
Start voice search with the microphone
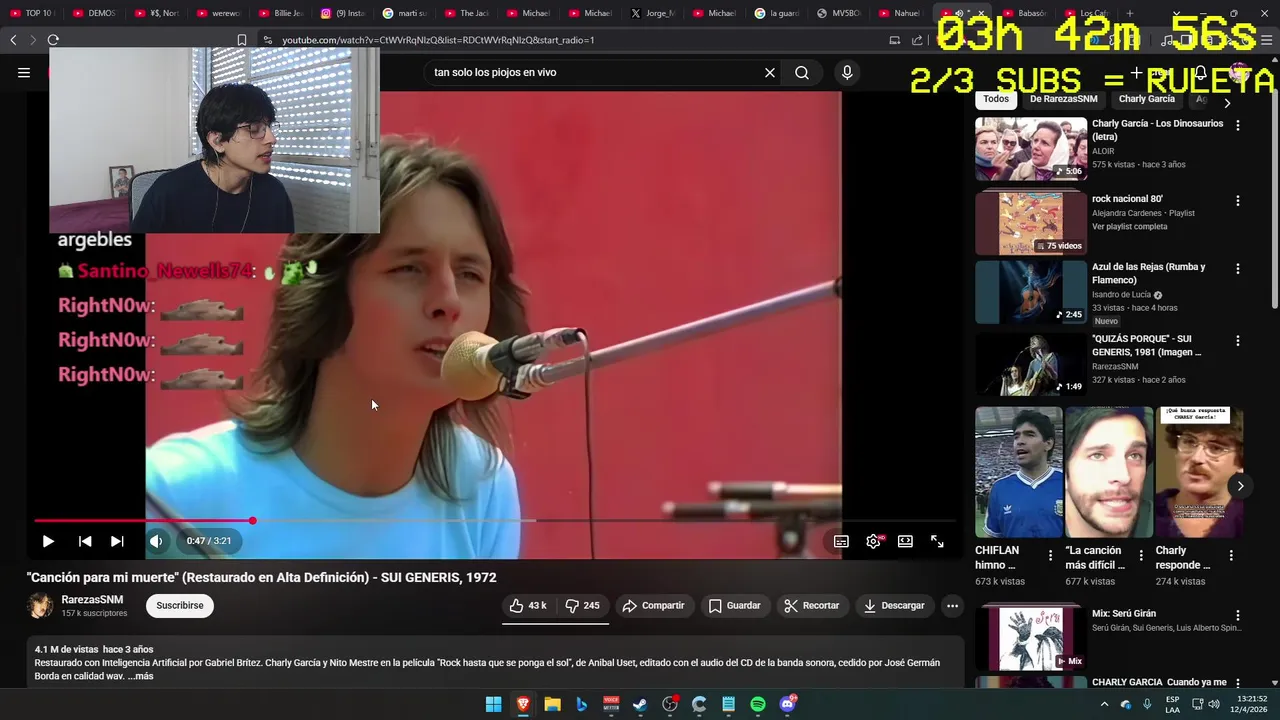point(847,72)
